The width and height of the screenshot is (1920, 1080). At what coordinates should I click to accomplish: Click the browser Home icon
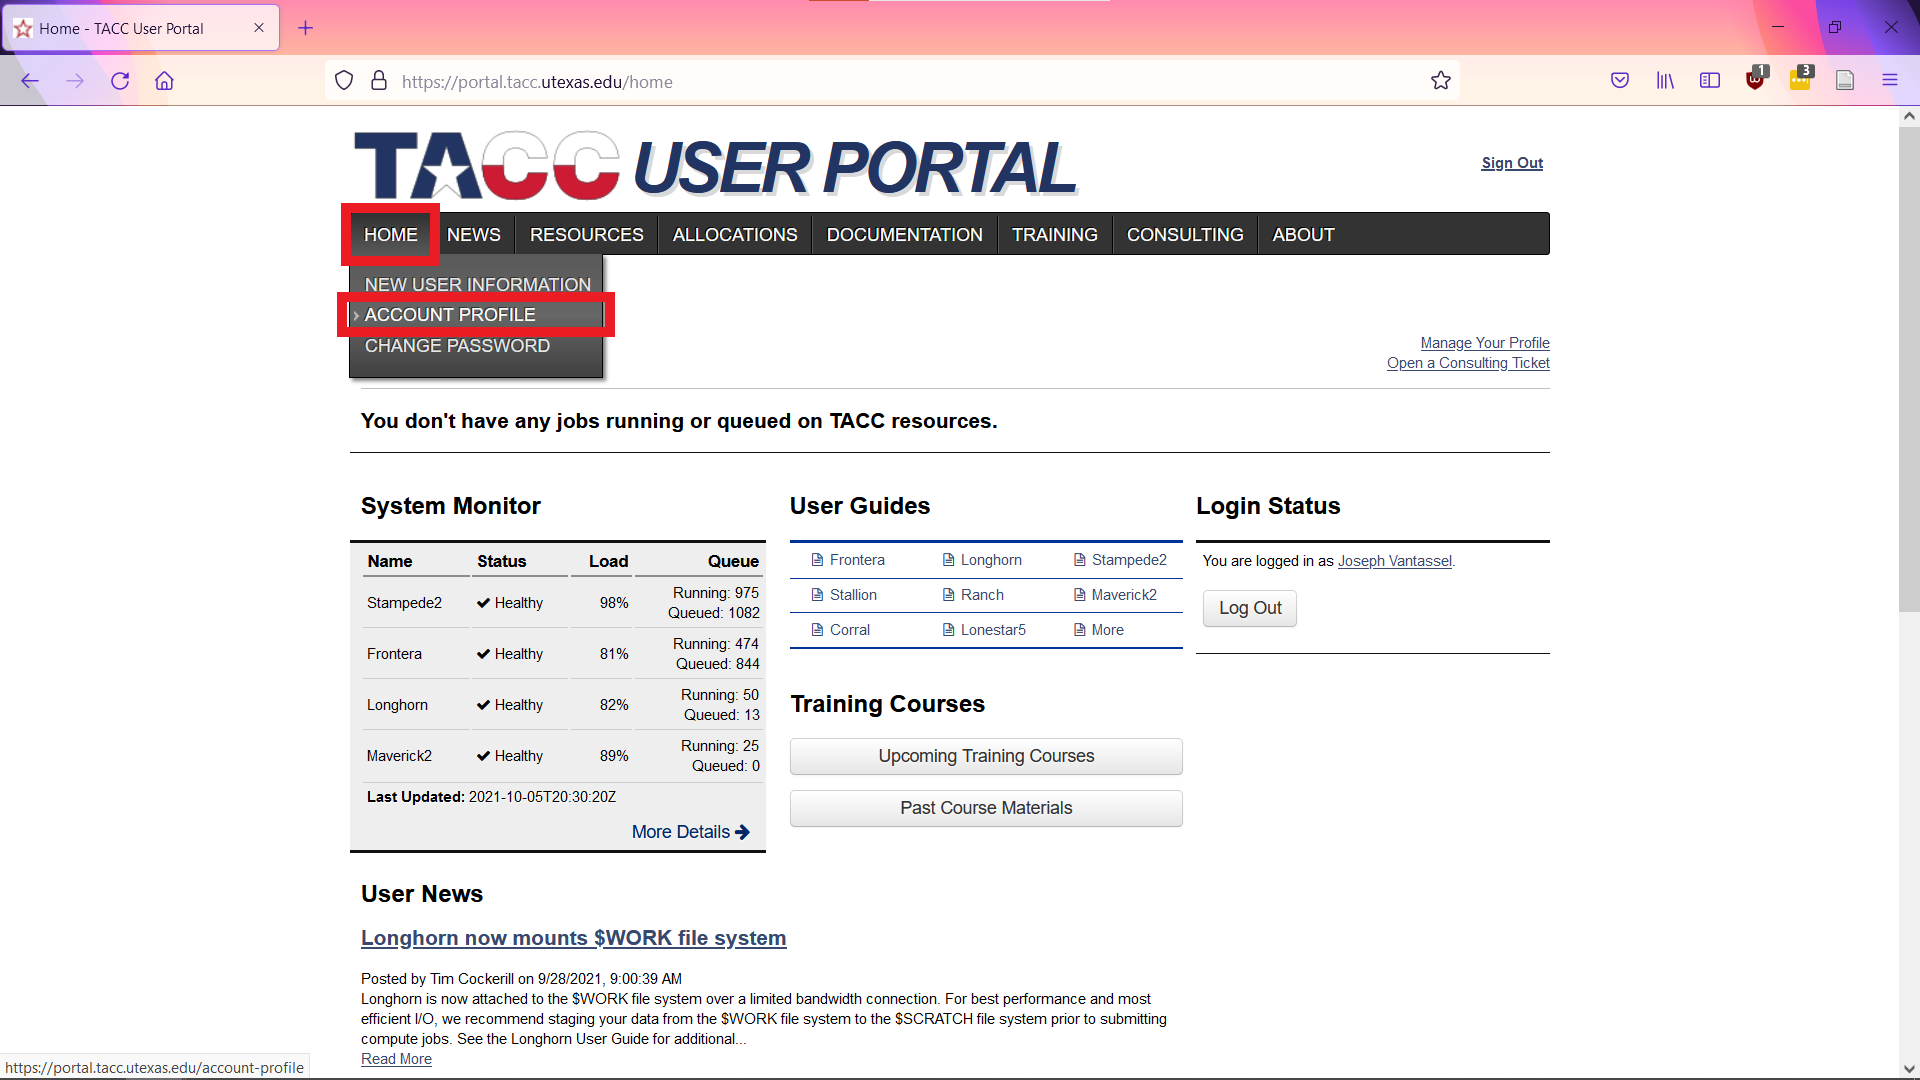click(164, 81)
